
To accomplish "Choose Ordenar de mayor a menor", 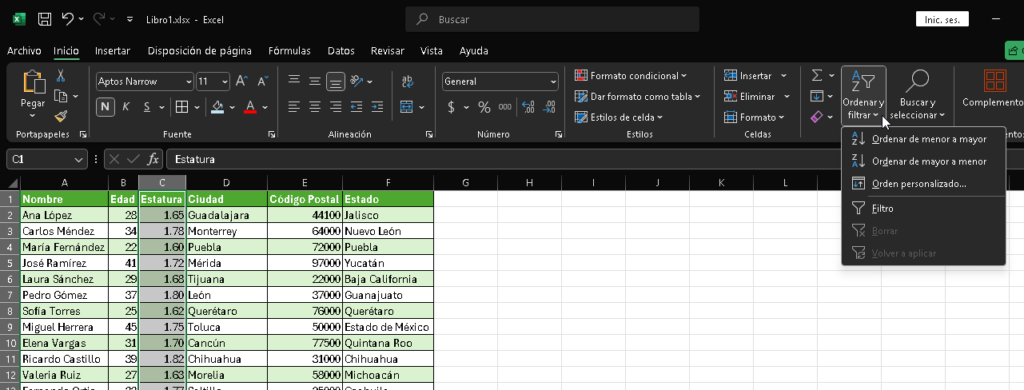I will [x=923, y=161].
